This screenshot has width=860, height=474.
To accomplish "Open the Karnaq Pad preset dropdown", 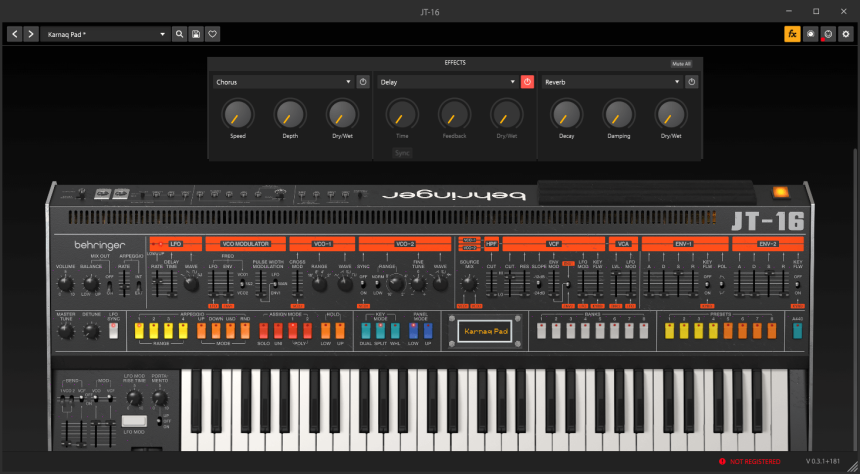I will tap(104, 34).
